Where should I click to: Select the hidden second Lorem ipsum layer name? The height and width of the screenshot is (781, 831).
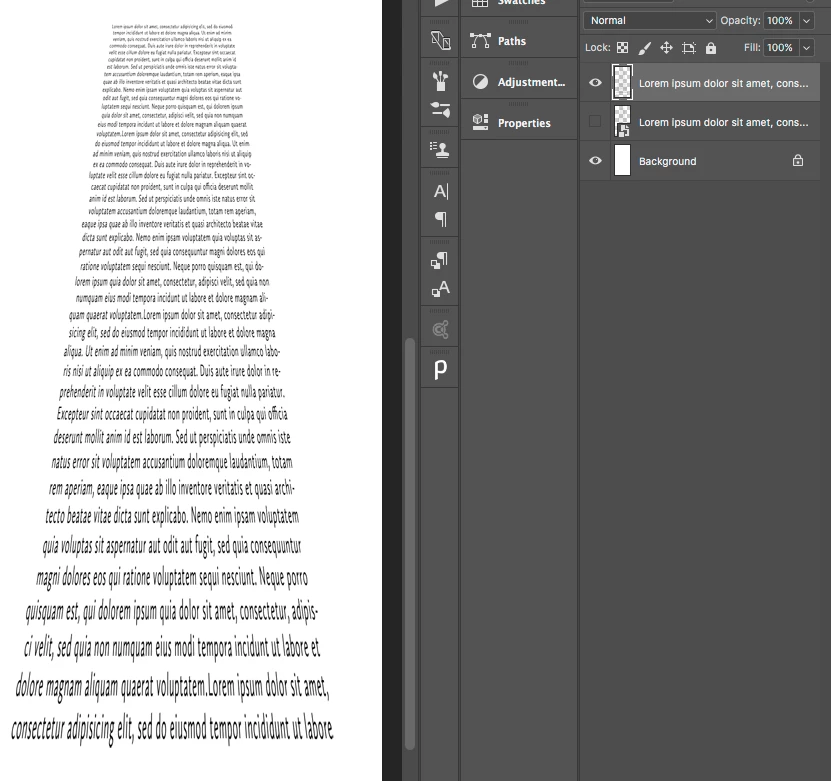coord(723,122)
